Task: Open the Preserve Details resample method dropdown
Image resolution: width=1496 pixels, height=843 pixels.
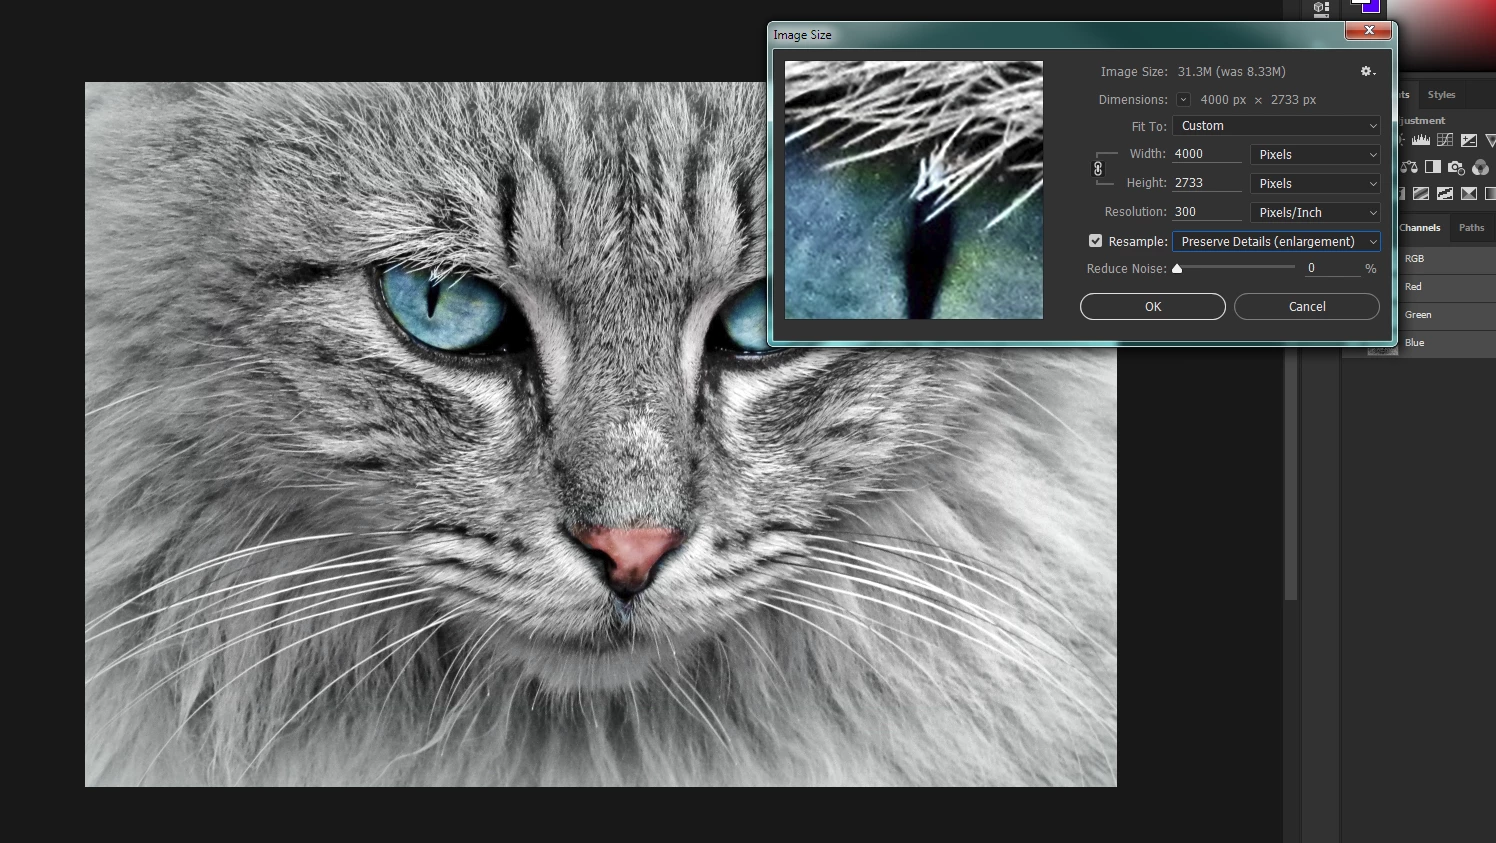Action: pyautogui.click(x=1276, y=242)
